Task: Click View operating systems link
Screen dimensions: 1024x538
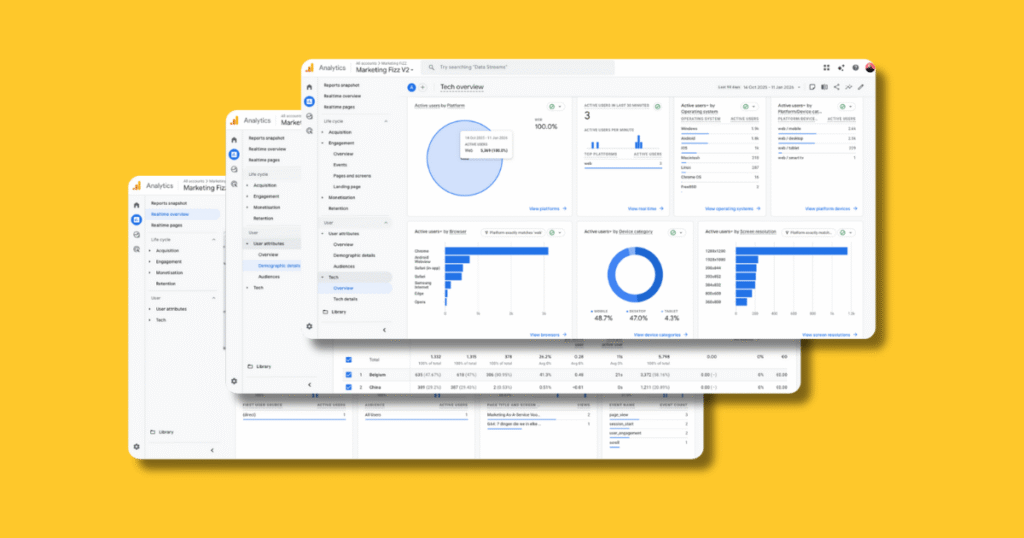Action: [733, 209]
